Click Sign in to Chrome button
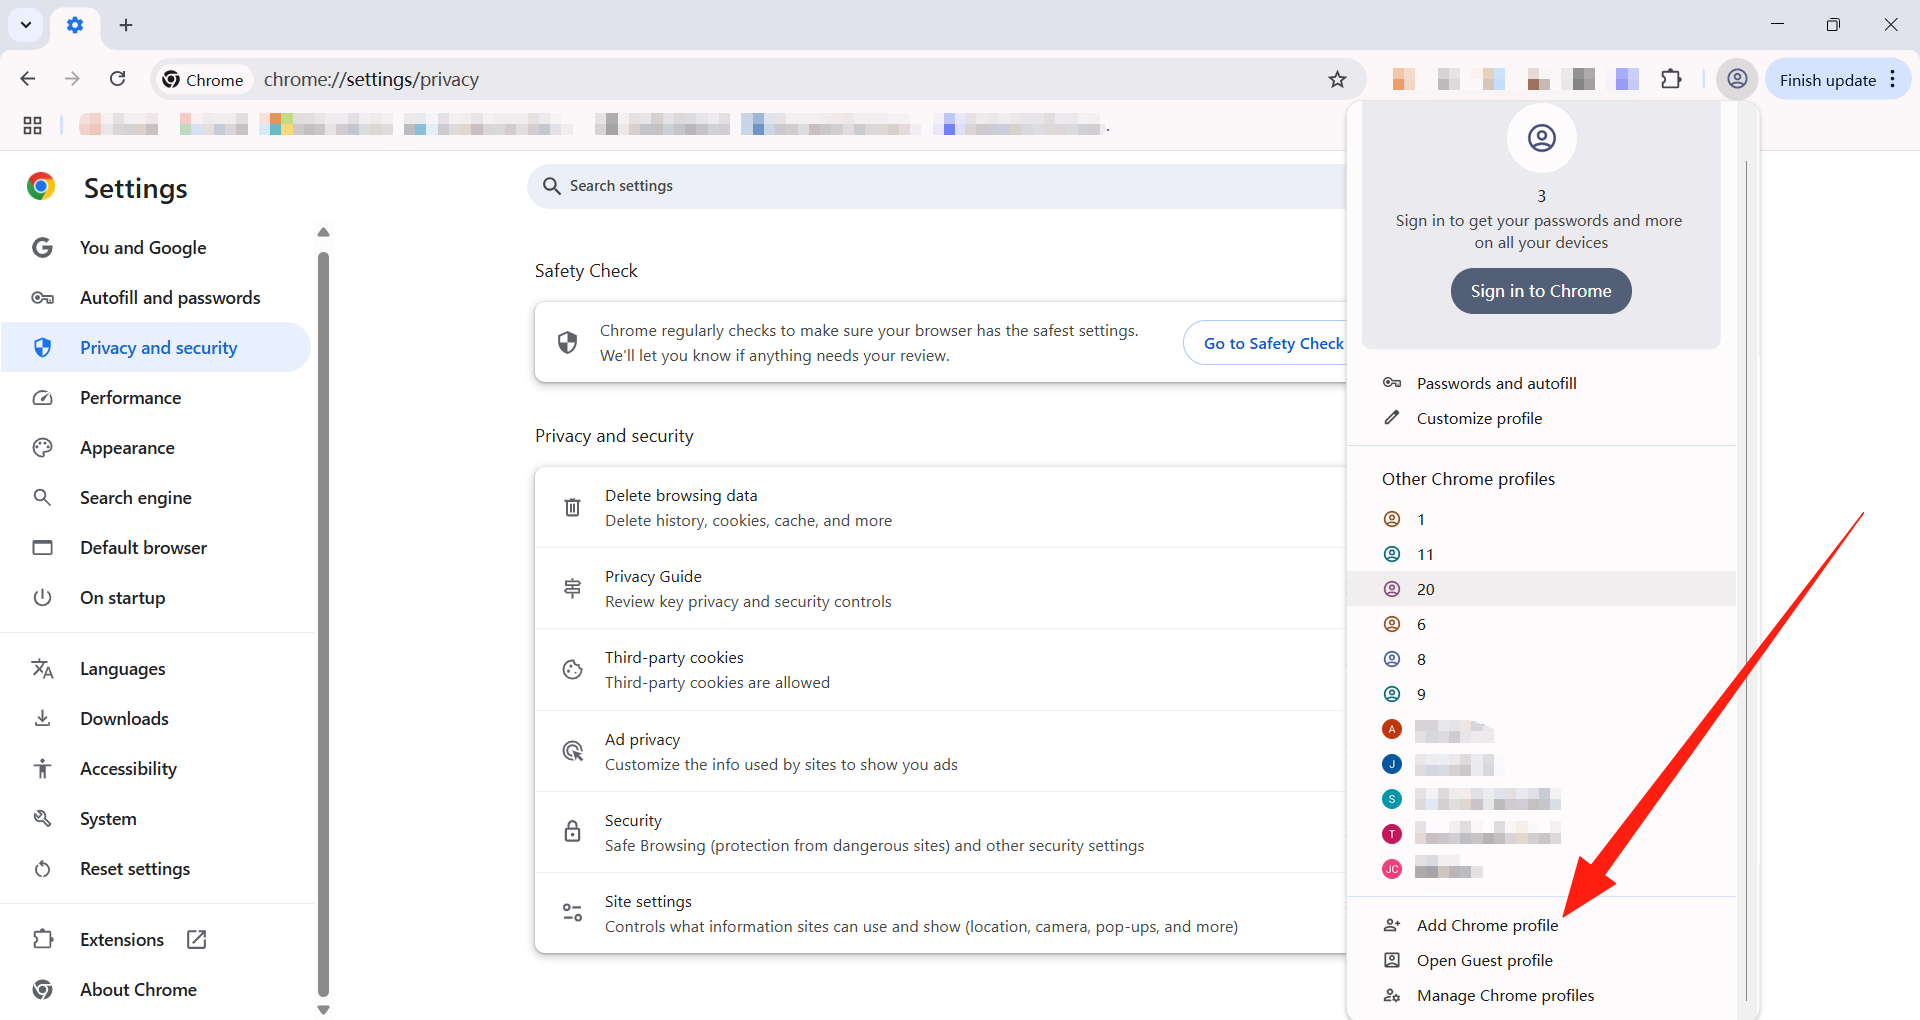The image size is (1920, 1020). (1540, 291)
